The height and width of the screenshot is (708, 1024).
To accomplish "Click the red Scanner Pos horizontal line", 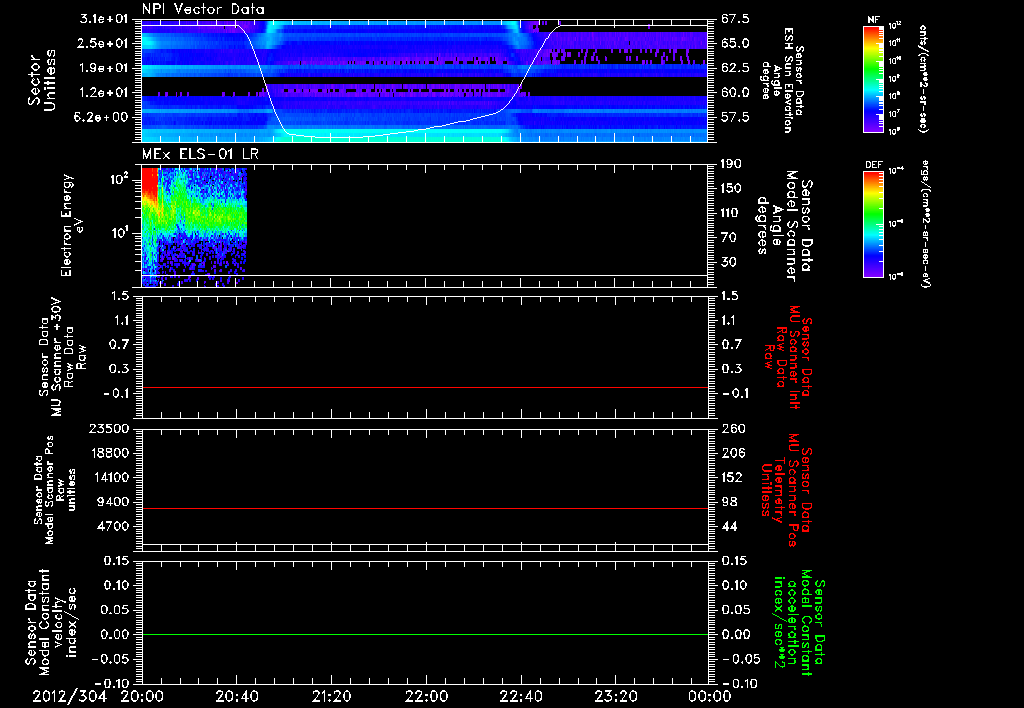I will [425, 509].
